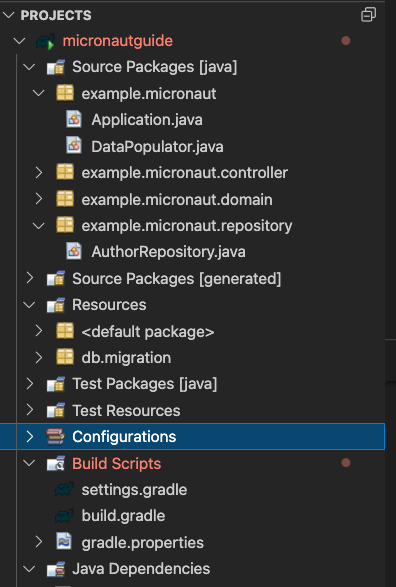Select the example.micronaut.domain label
The width and height of the screenshot is (396, 587).
[x=177, y=200]
